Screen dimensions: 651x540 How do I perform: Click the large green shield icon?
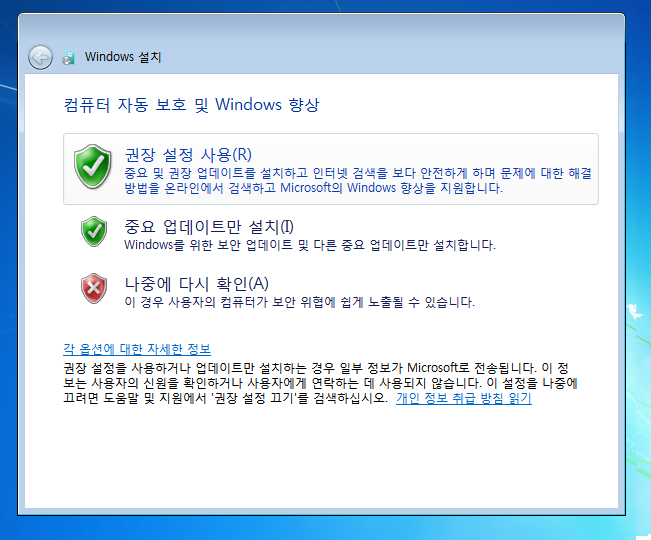tap(93, 166)
